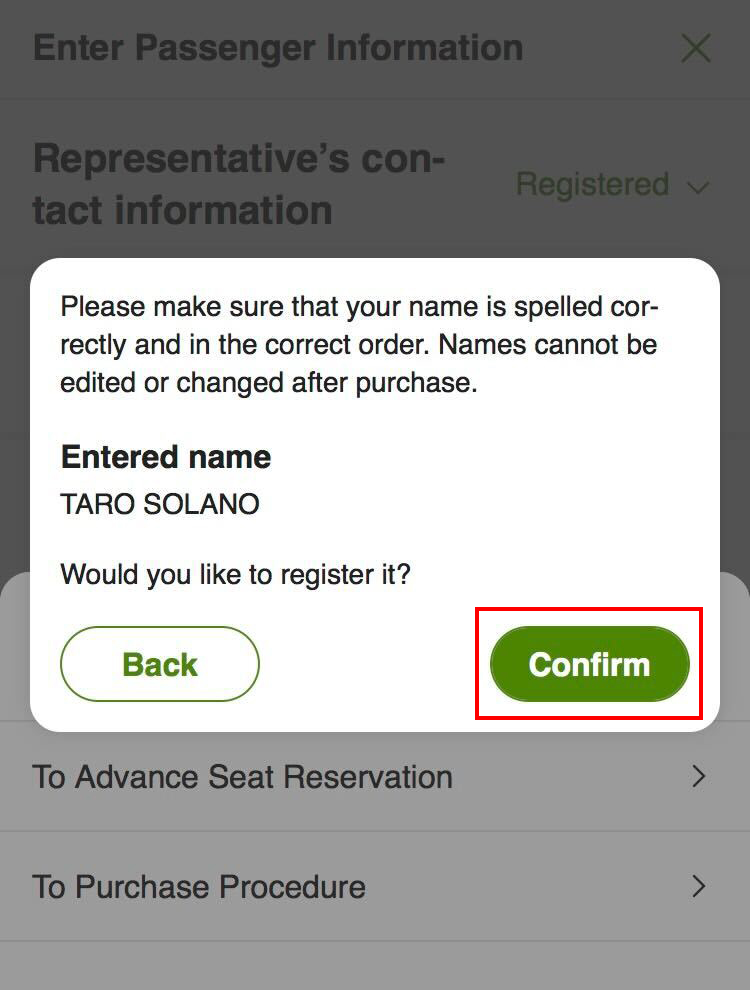The image size is (750, 990).
Task: Go to To Purchase Procedure
Action: [199, 887]
